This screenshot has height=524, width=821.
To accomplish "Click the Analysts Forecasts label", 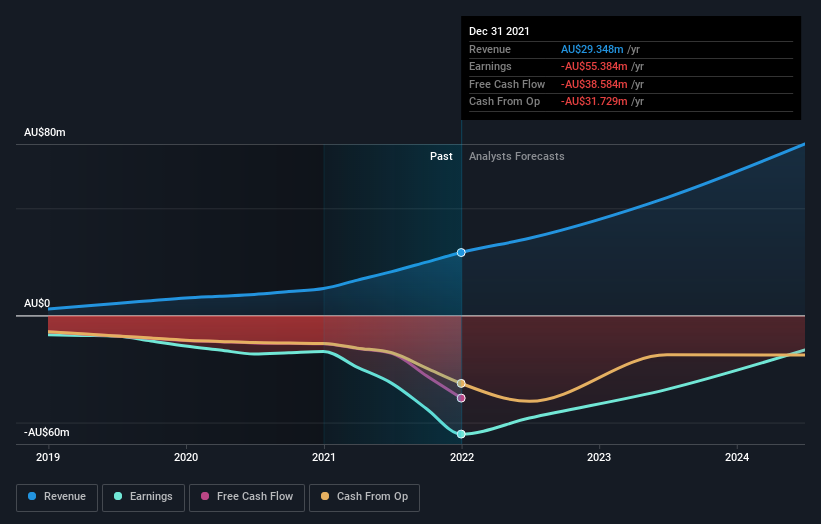I will point(517,156).
